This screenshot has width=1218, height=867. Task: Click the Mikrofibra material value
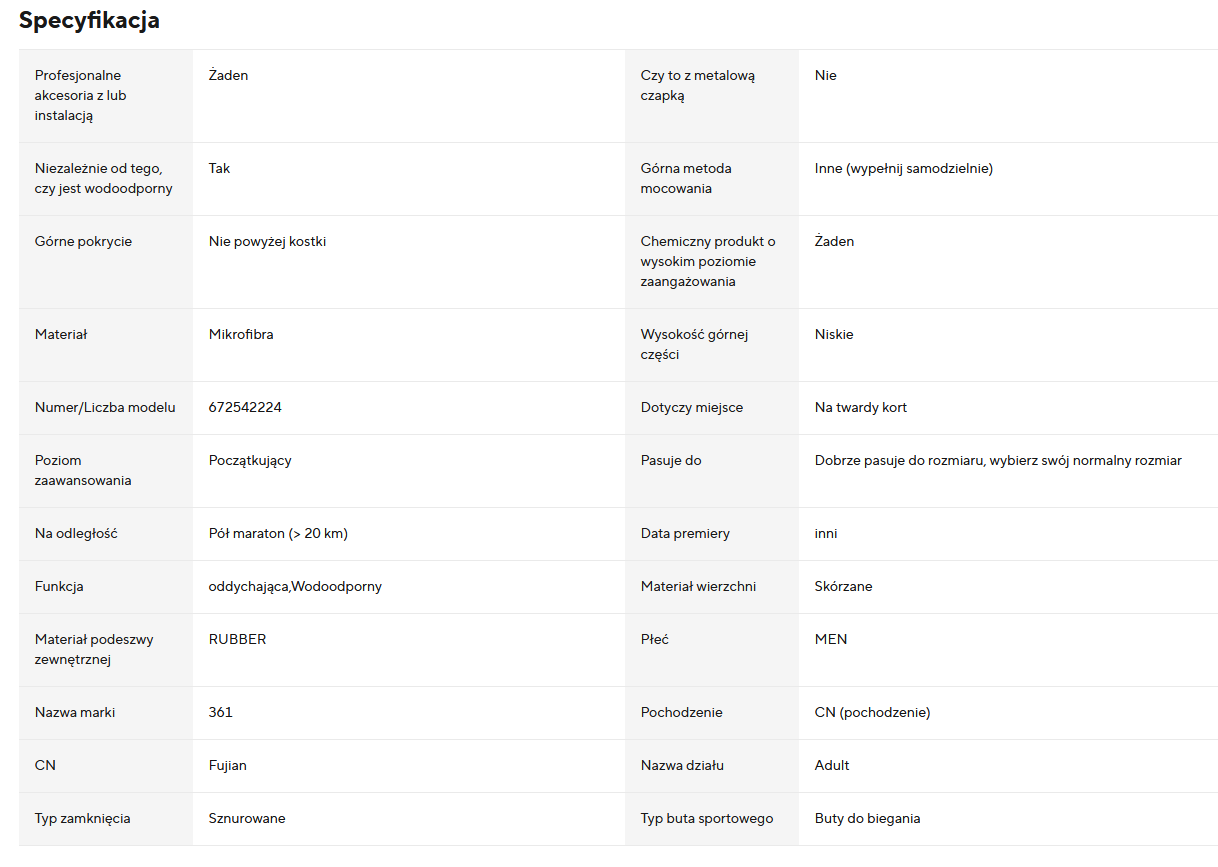click(x=241, y=334)
